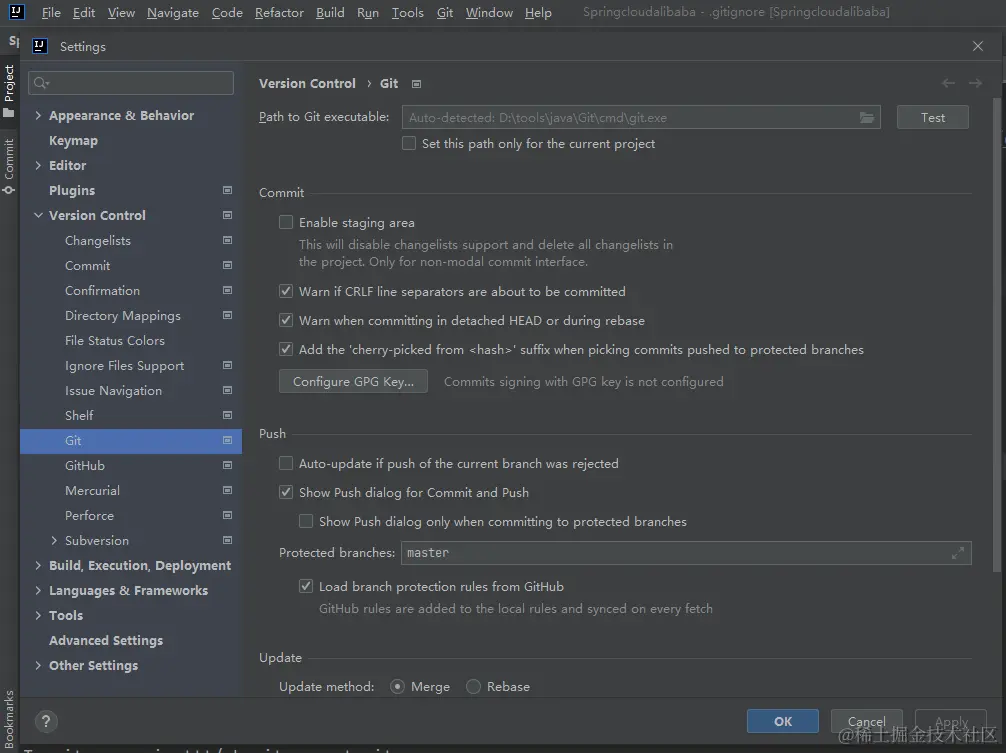Select Keymap in settings tree
This screenshot has width=1006, height=753.
[73, 140]
